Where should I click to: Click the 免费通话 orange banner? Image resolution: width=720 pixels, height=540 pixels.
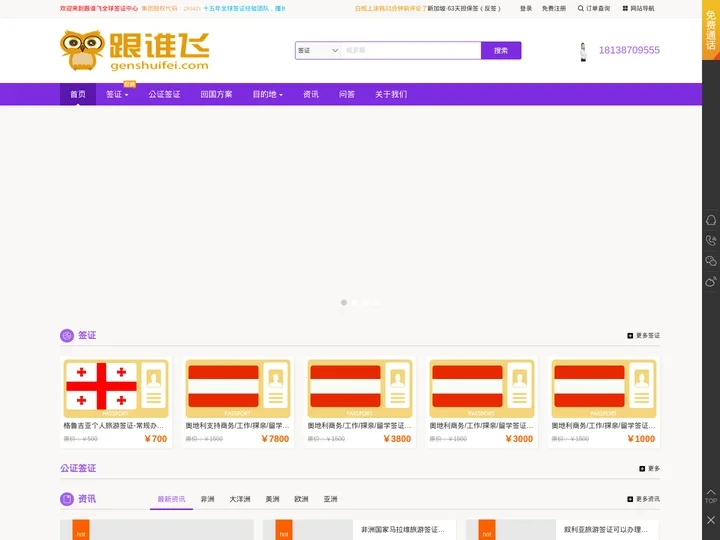point(711,30)
